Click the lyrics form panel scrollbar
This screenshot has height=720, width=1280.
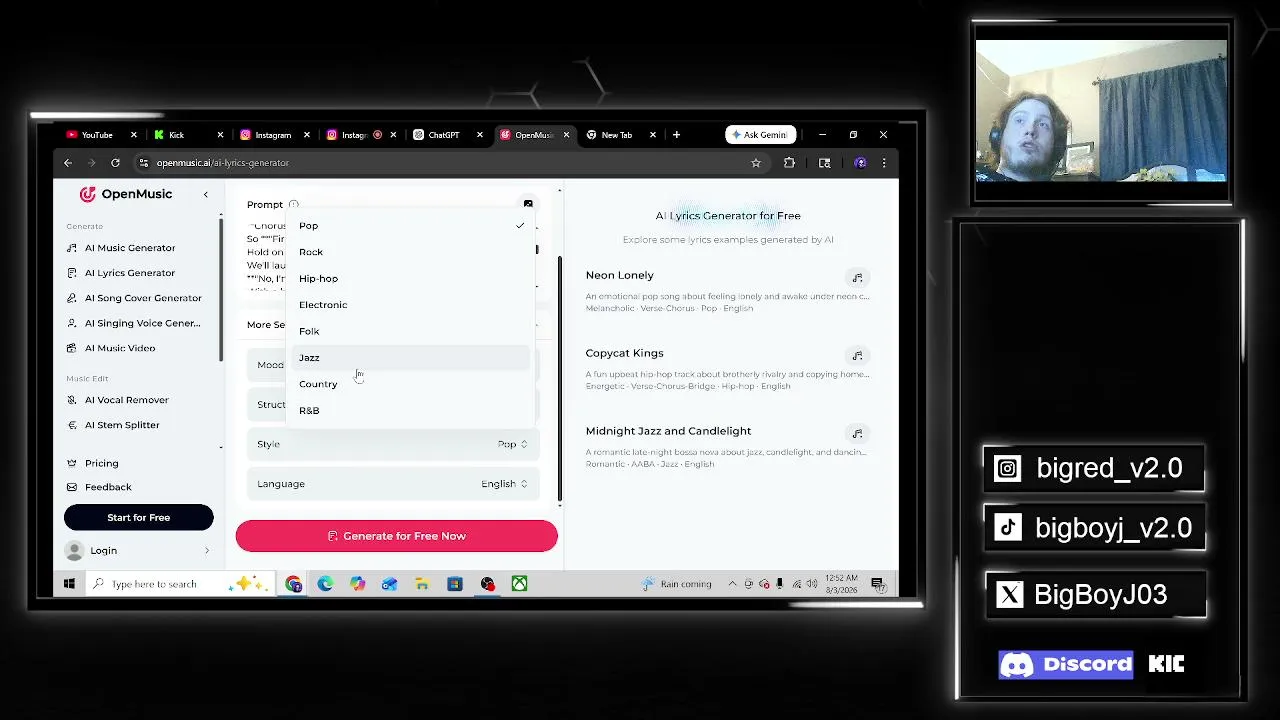[560, 379]
